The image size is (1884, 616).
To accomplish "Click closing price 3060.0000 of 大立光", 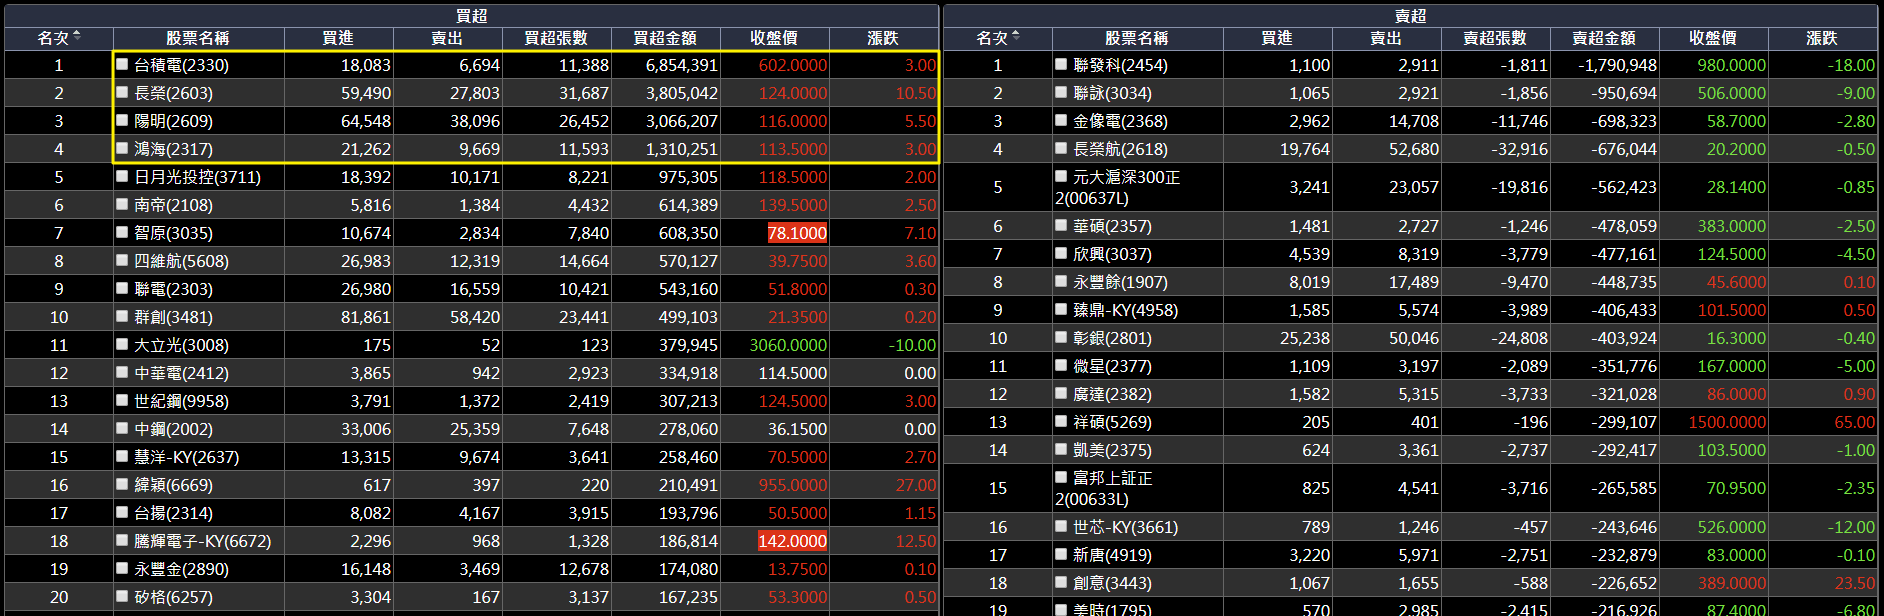I will tap(788, 345).
